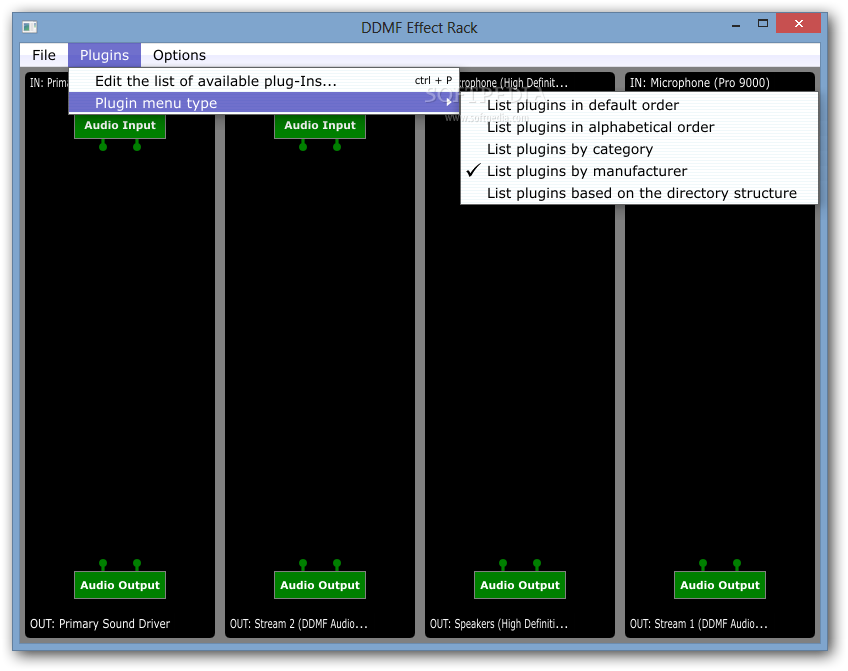The image size is (848, 671).
Task: Click right input pin of Stream 2 Audio Output
Action: [337, 565]
